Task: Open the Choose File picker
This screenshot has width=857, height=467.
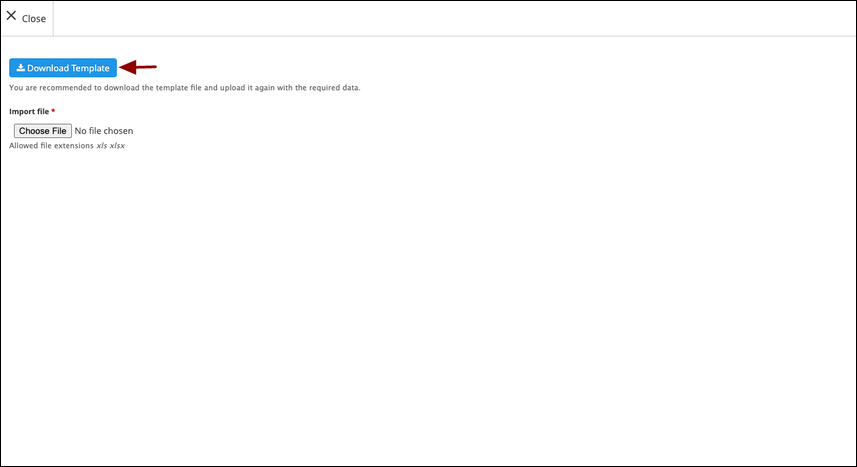Action: click(x=43, y=131)
